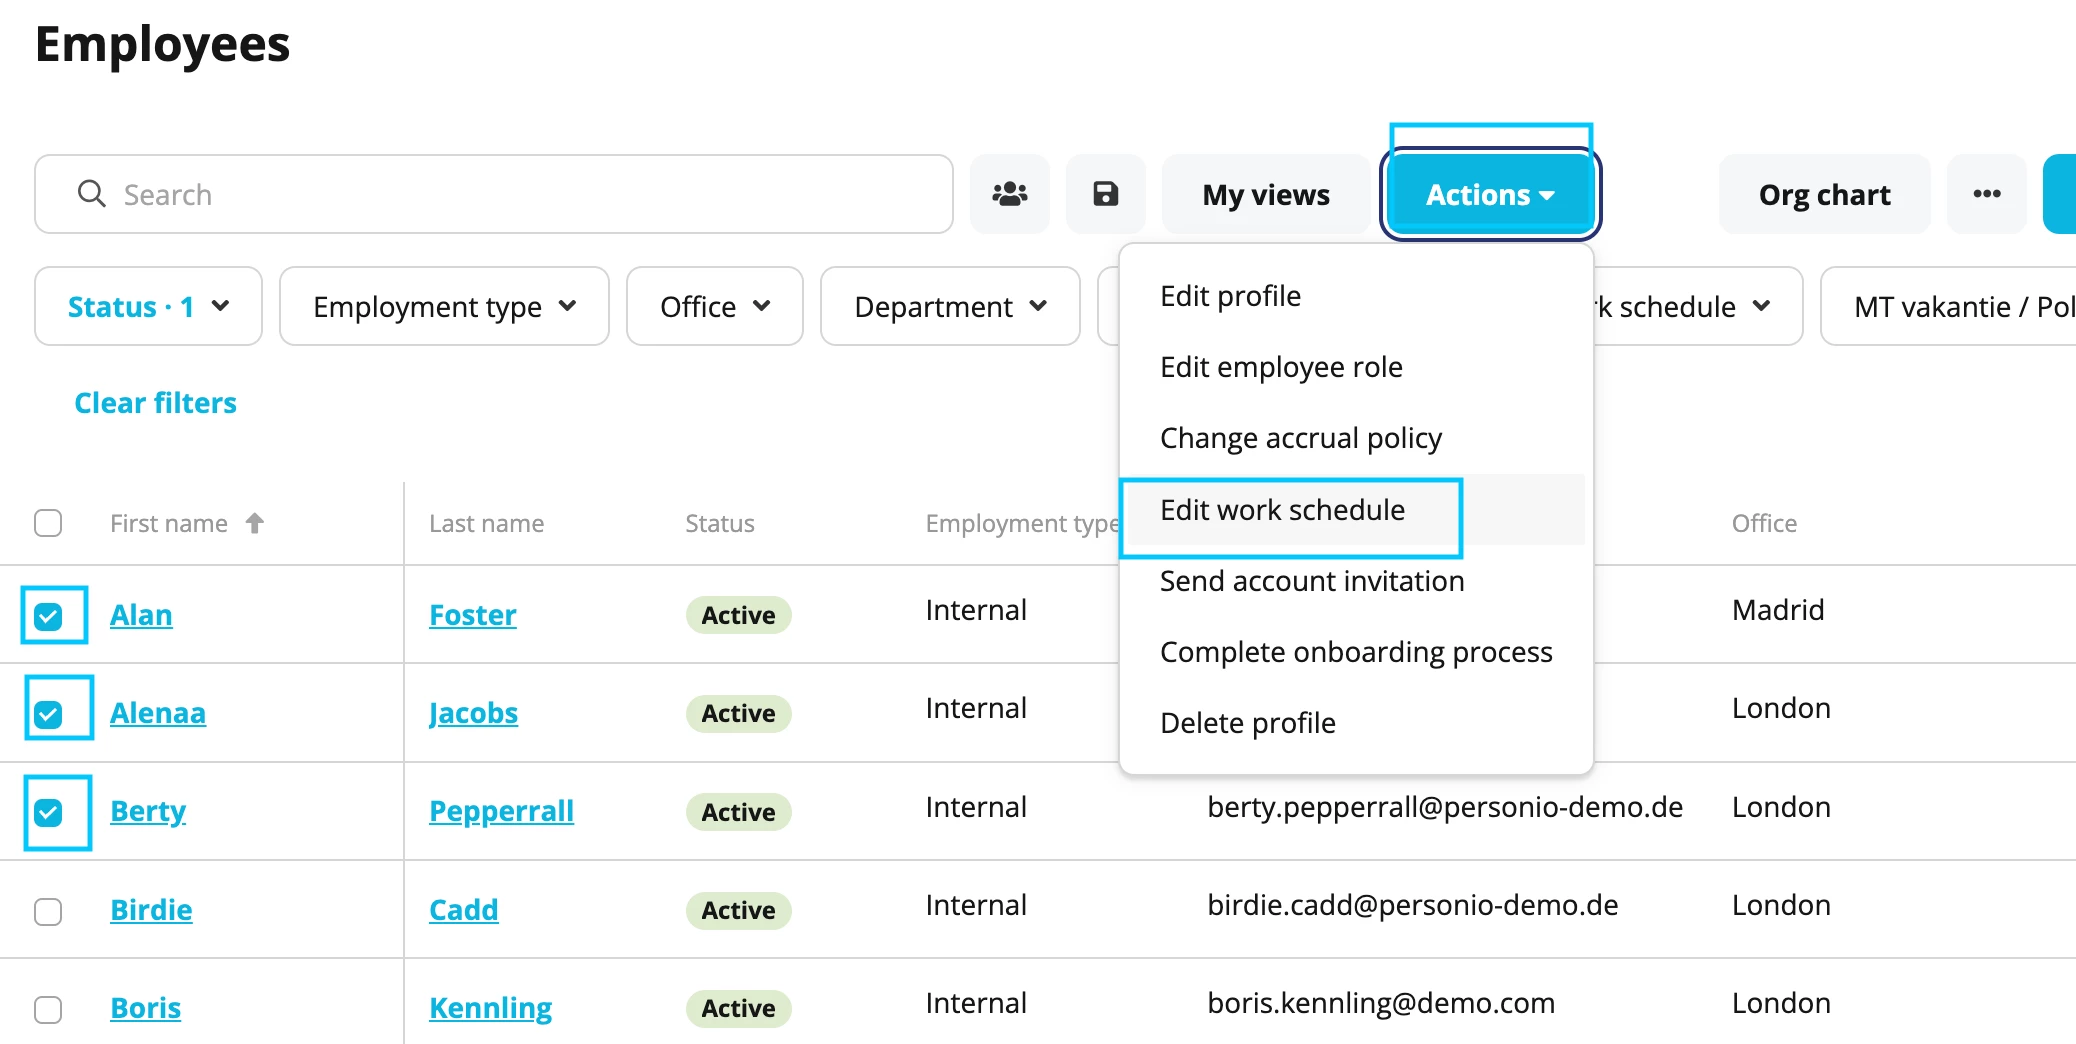Click Internal employment type for Boris
The width and height of the screenshot is (2076, 1044).
click(x=976, y=1003)
